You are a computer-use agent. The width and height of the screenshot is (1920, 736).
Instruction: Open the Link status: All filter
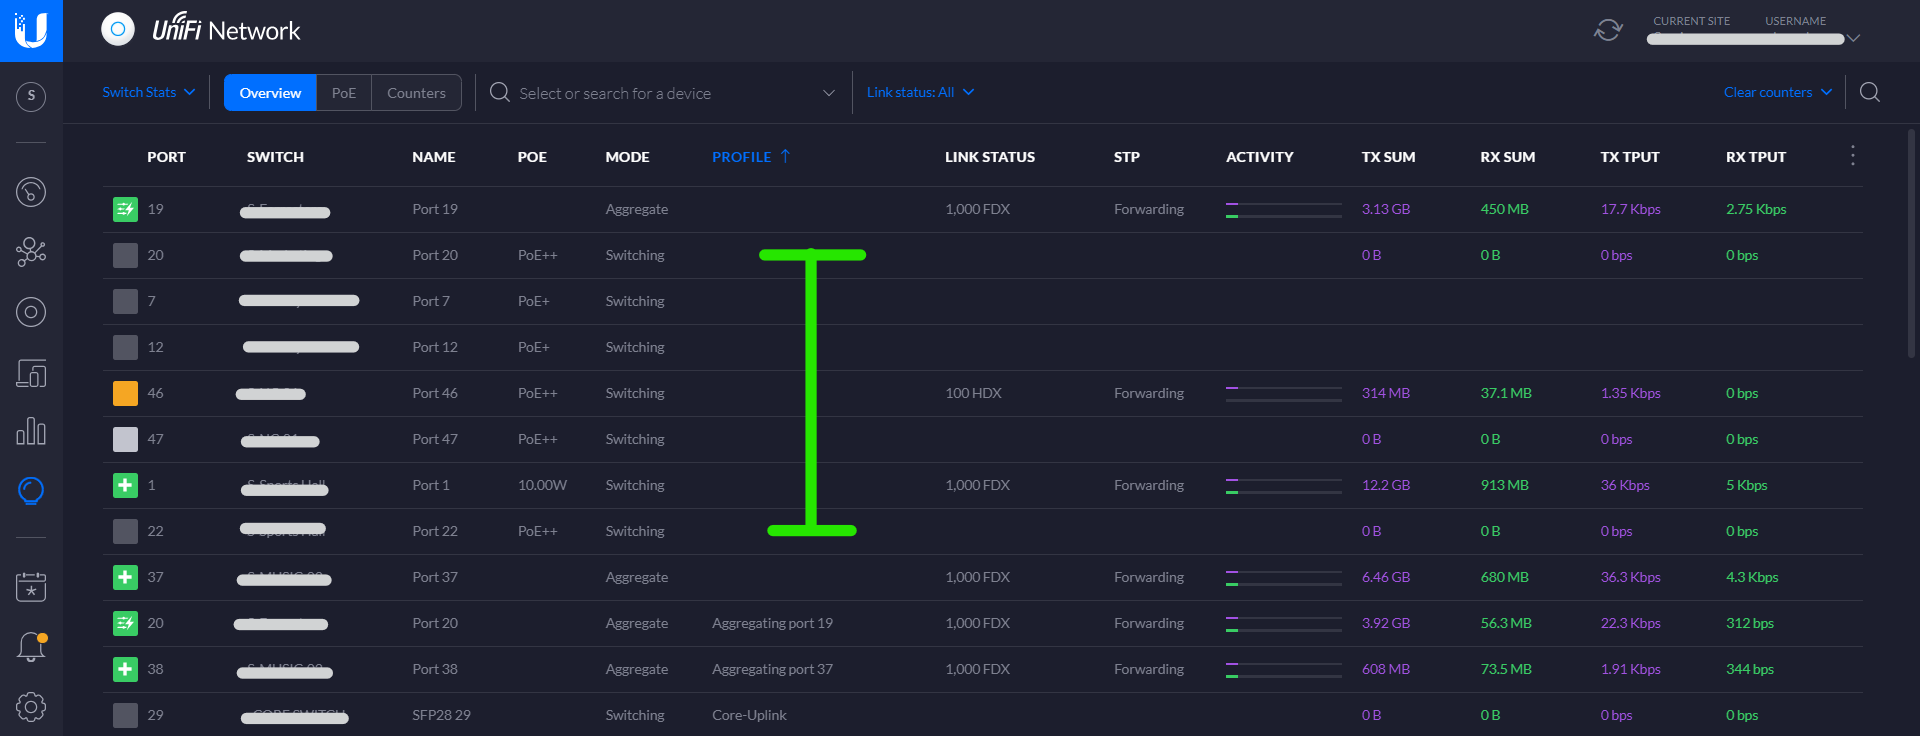click(919, 92)
